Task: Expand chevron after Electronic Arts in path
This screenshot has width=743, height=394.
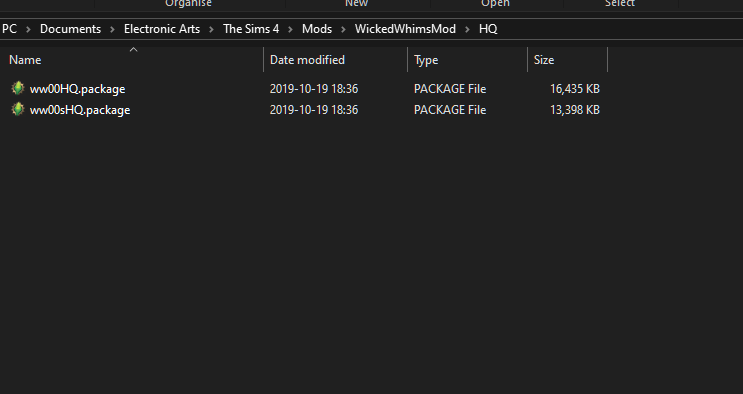Action: [211, 29]
